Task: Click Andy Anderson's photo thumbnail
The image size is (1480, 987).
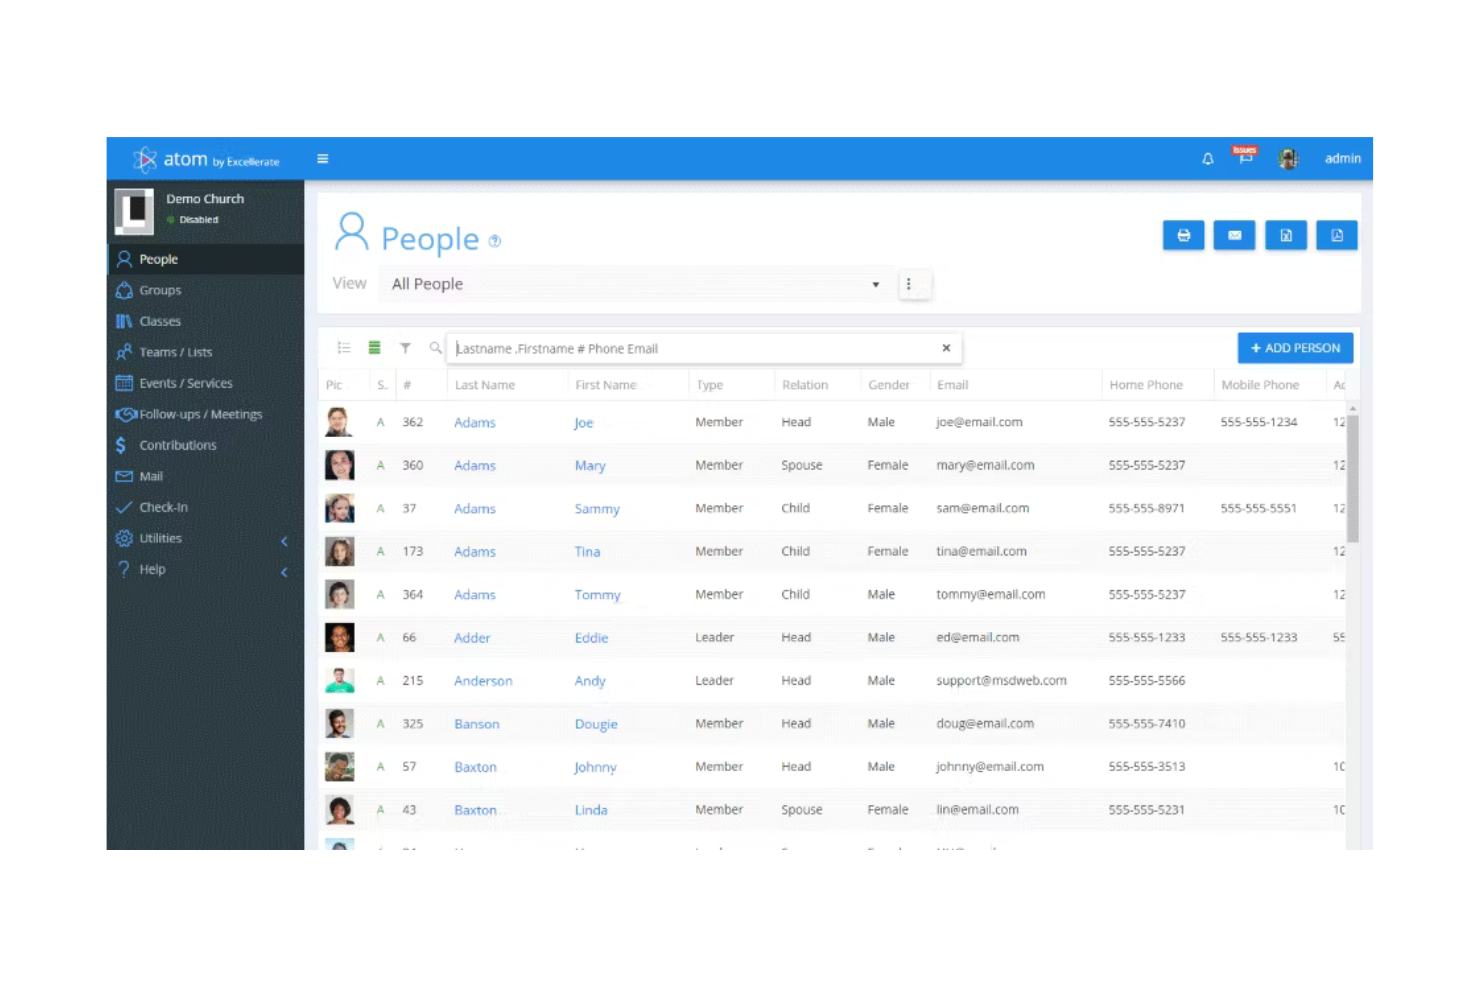Action: (x=340, y=680)
